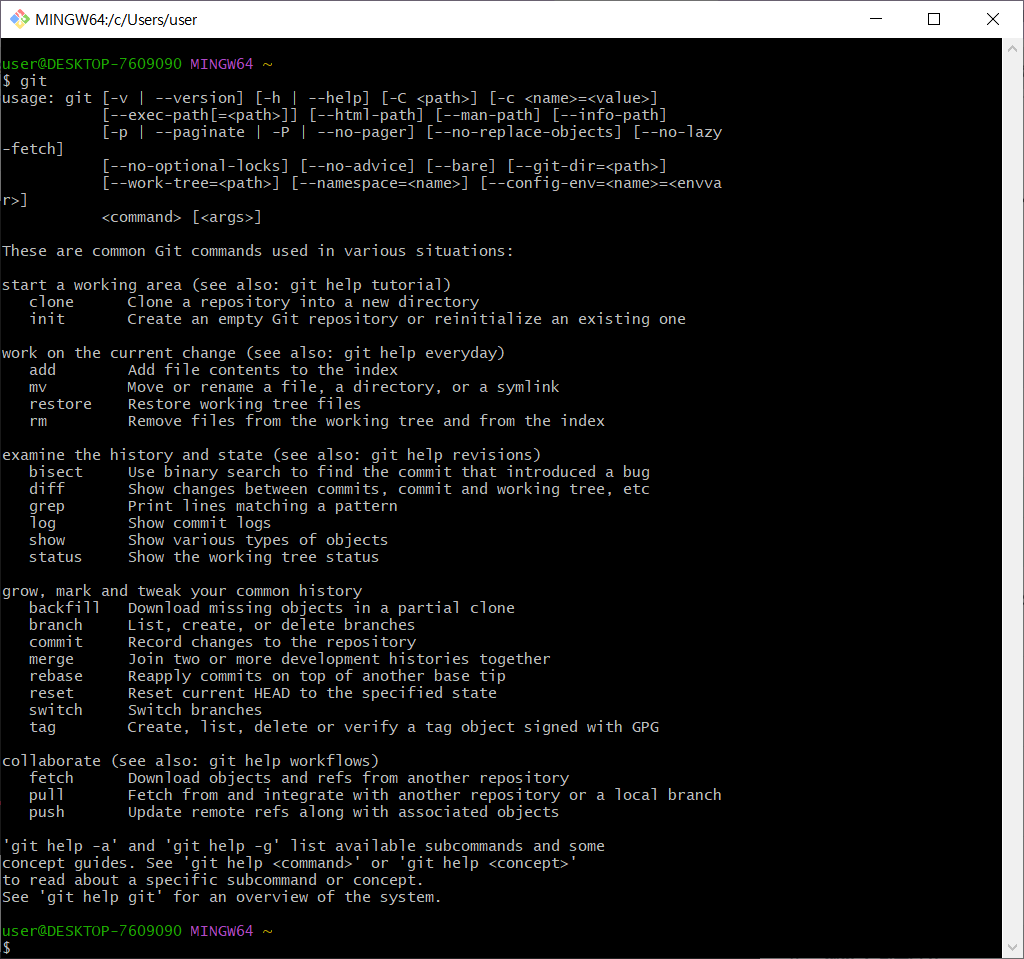Click the 'collaborate' section heading
The width and height of the screenshot is (1024, 959).
[x=191, y=760]
